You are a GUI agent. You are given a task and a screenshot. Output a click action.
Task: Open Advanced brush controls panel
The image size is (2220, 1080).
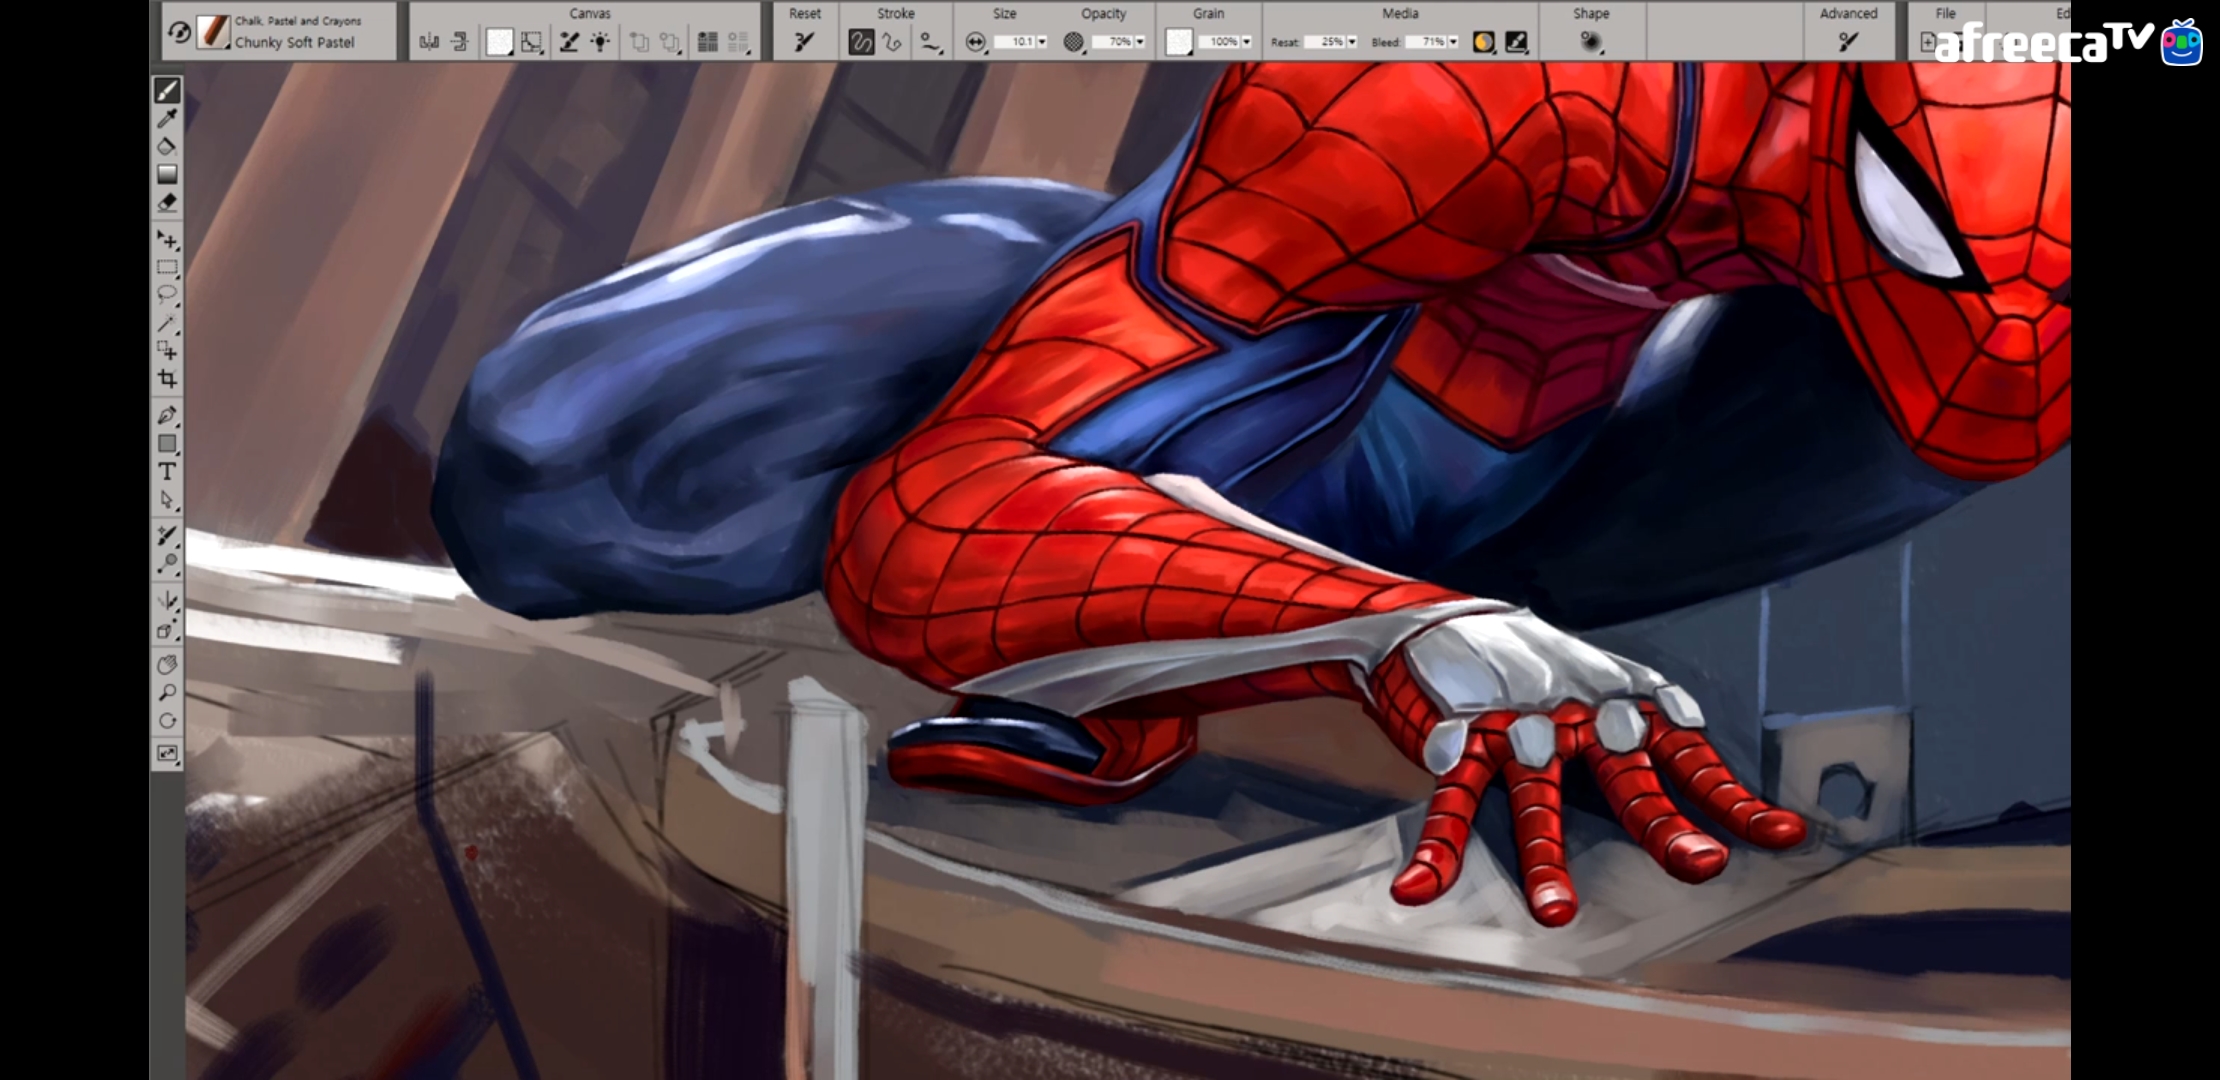click(x=1848, y=42)
